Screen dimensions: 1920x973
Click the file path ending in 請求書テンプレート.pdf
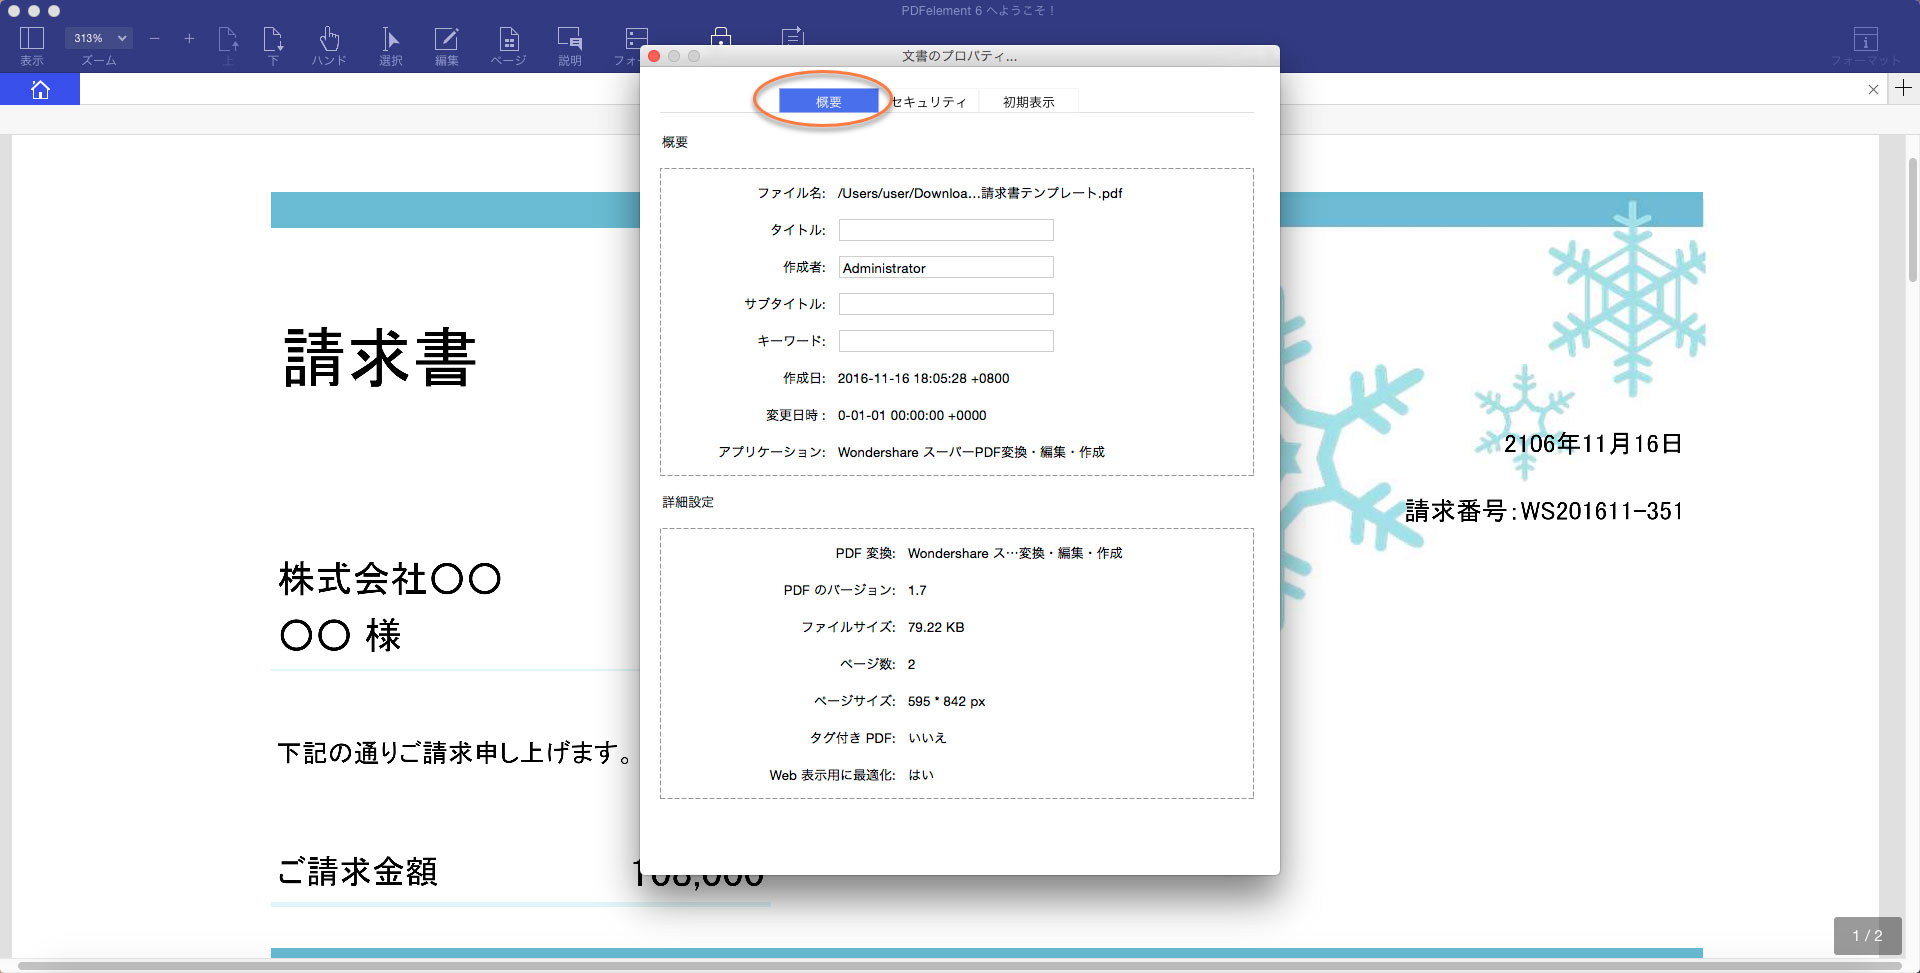tap(980, 193)
